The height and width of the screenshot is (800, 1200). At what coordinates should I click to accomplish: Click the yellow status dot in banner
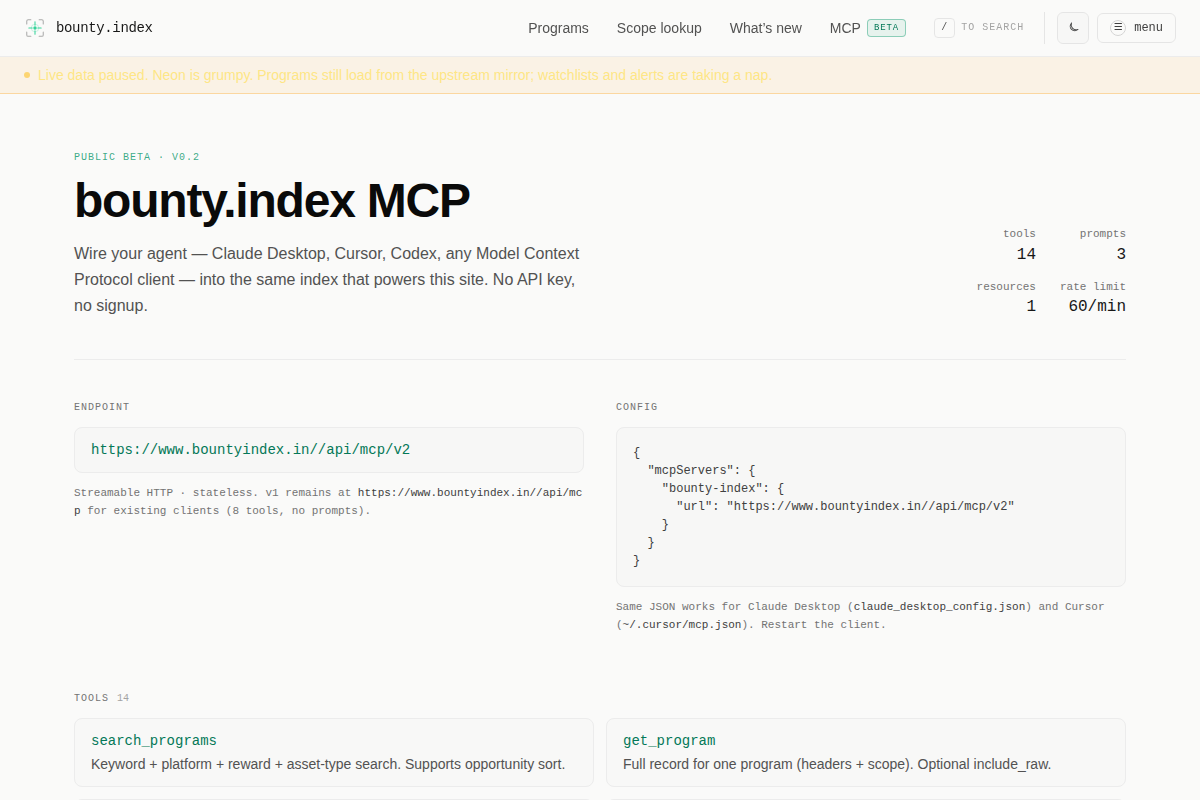pyautogui.click(x=27, y=75)
